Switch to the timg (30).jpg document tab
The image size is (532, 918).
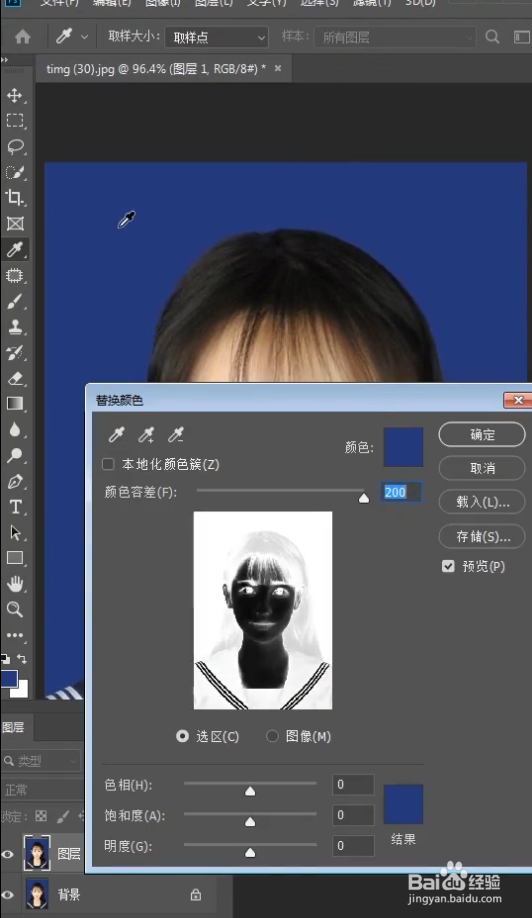[x=156, y=68]
